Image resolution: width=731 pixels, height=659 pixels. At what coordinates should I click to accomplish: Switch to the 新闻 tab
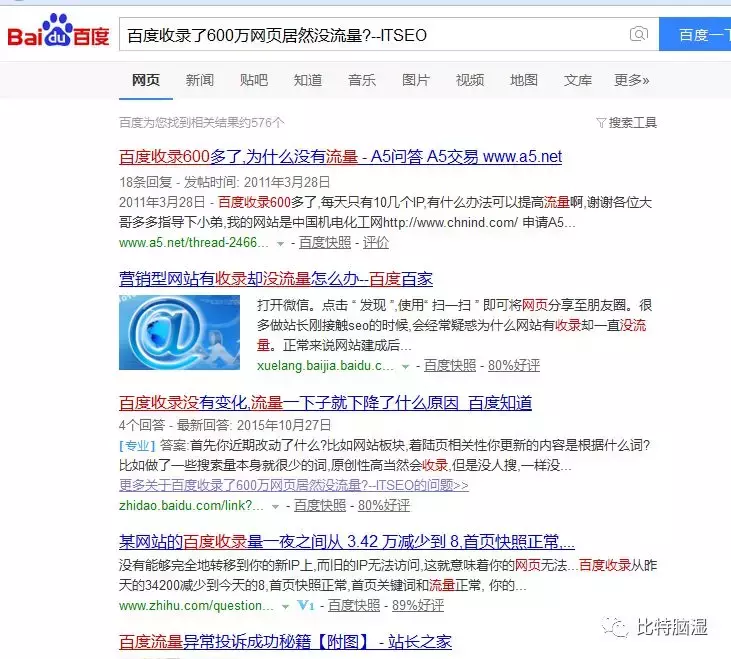pos(200,80)
